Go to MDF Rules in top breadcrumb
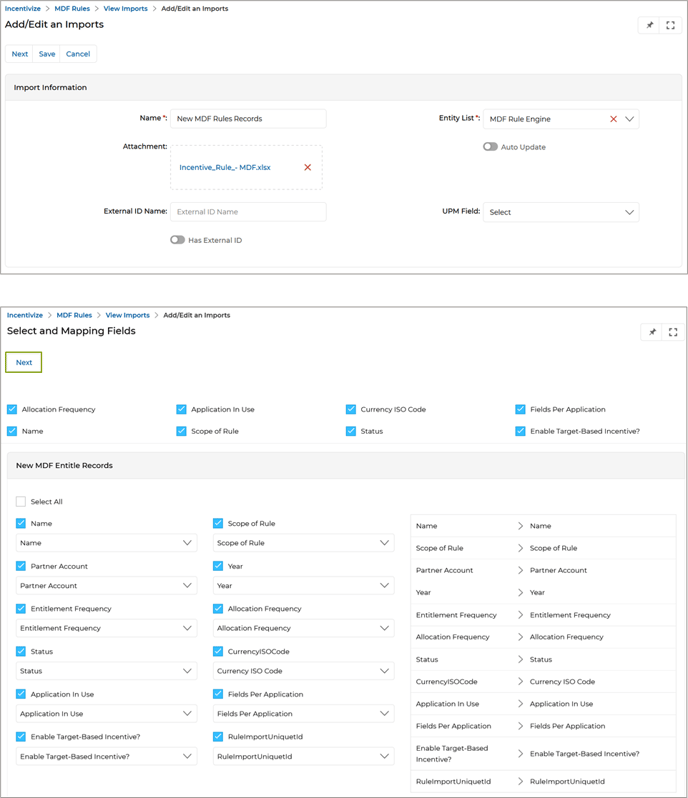 click(x=73, y=8)
